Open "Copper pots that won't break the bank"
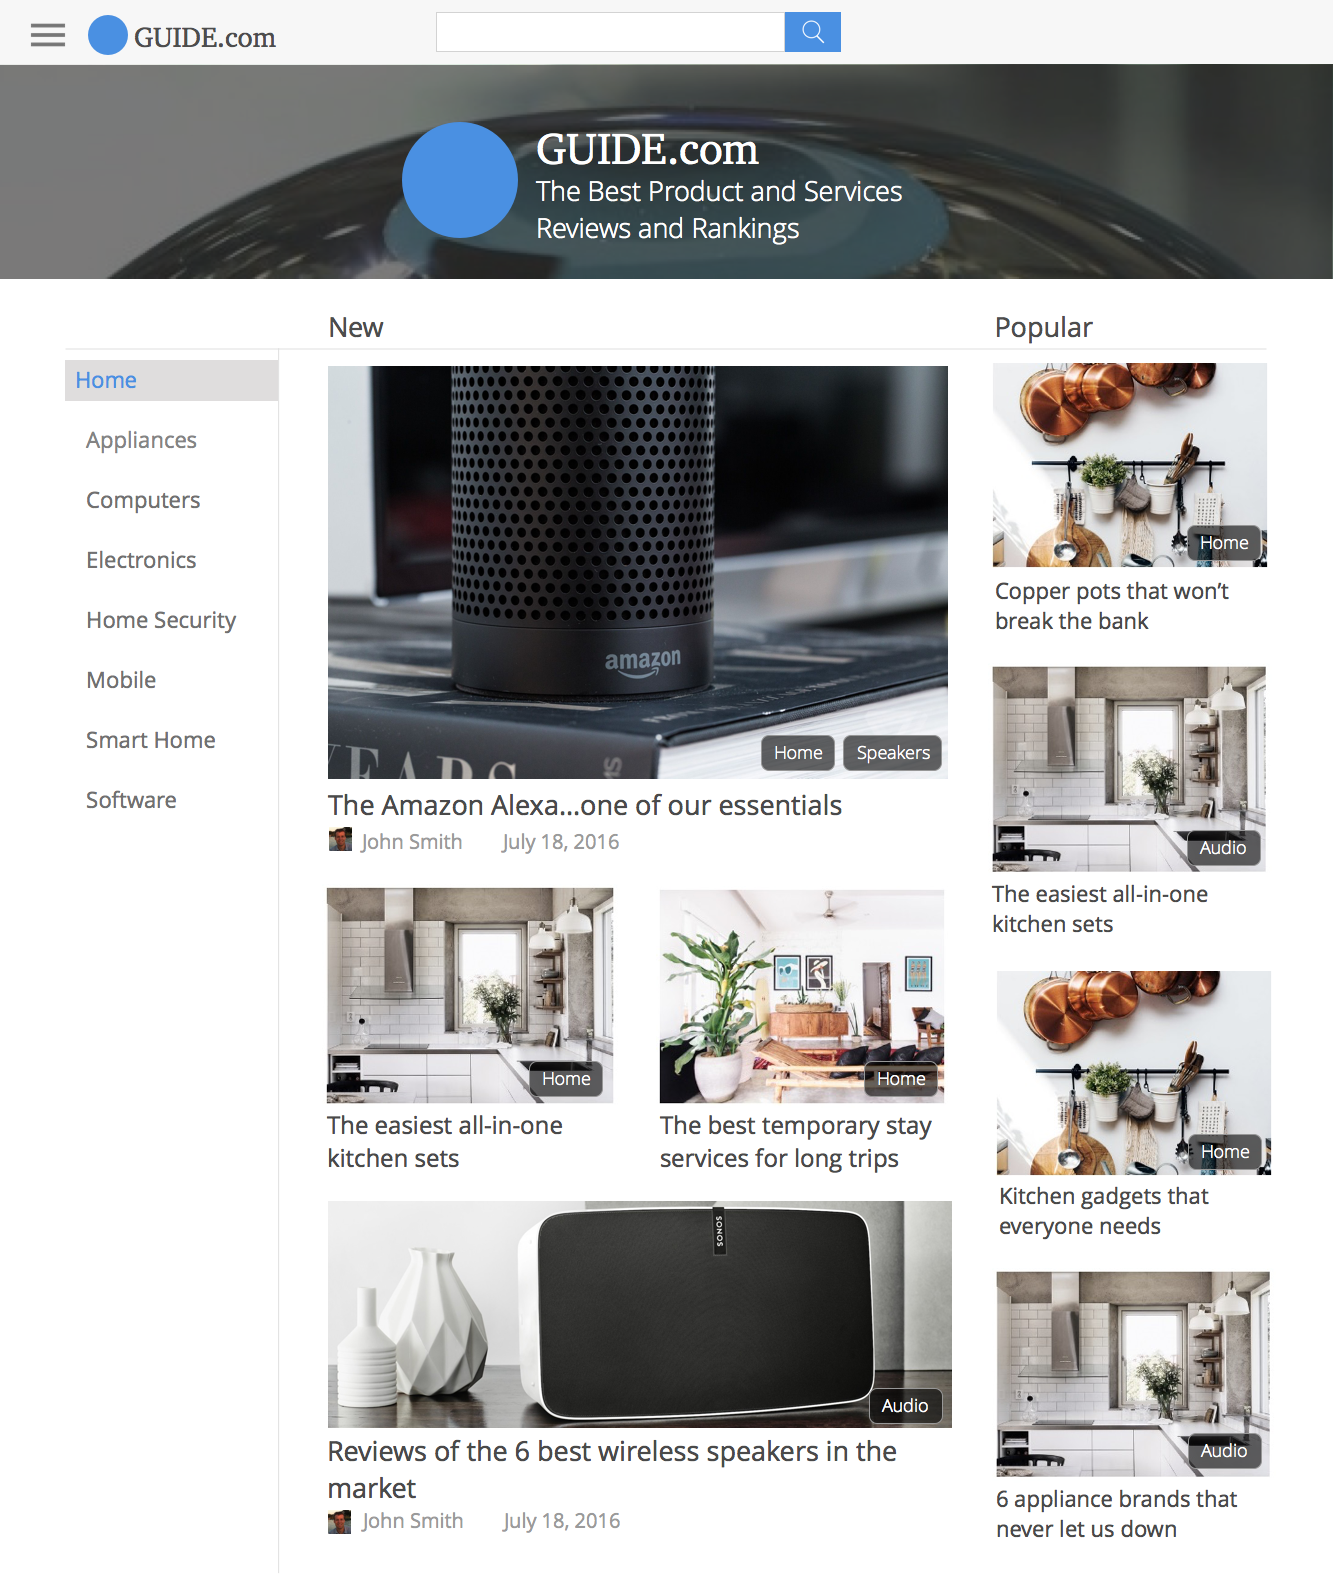The width and height of the screenshot is (1333, 1582). pyautogui.click(x=1112, y=606)
